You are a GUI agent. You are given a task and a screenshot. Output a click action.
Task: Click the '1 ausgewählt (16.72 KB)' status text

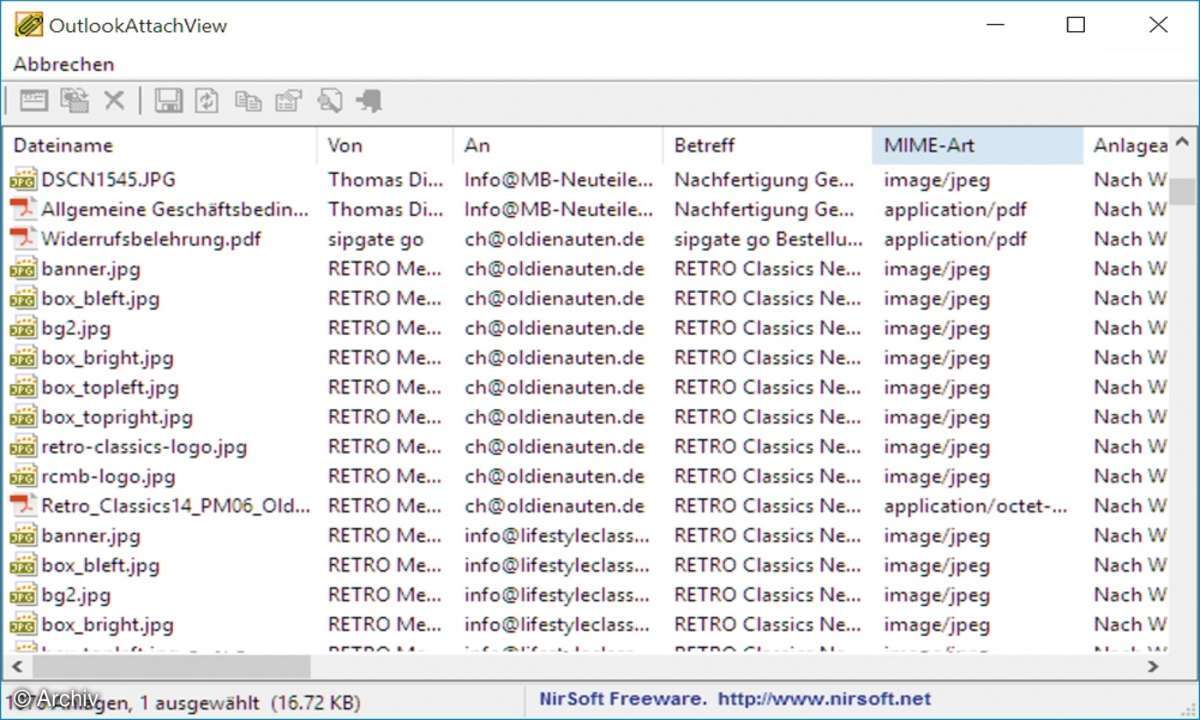point(250,703)
